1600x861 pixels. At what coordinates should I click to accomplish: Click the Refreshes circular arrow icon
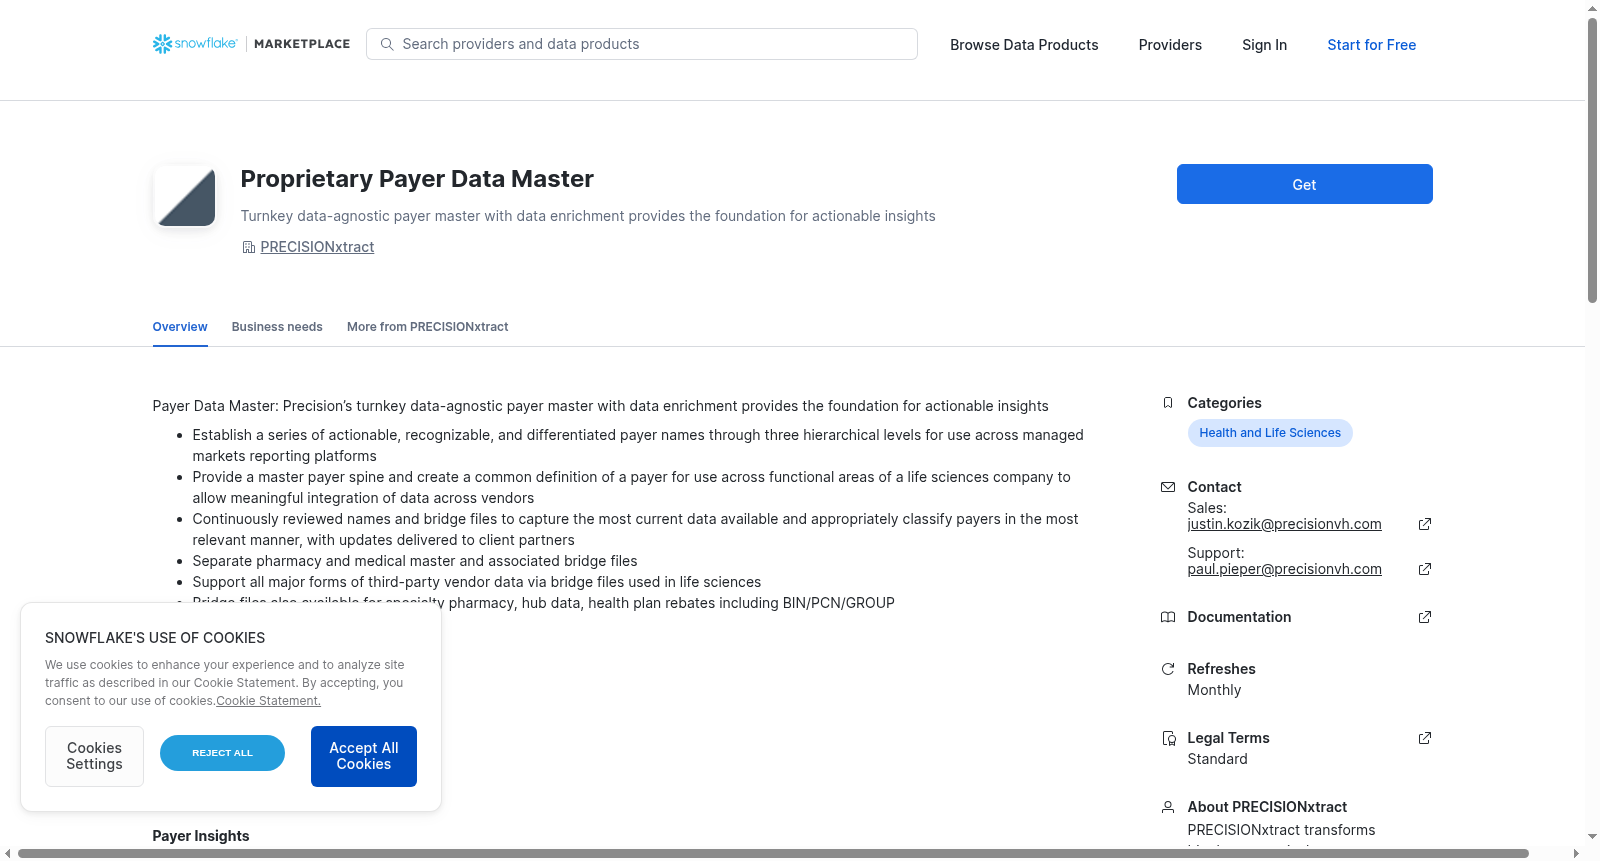(1167, 669)
